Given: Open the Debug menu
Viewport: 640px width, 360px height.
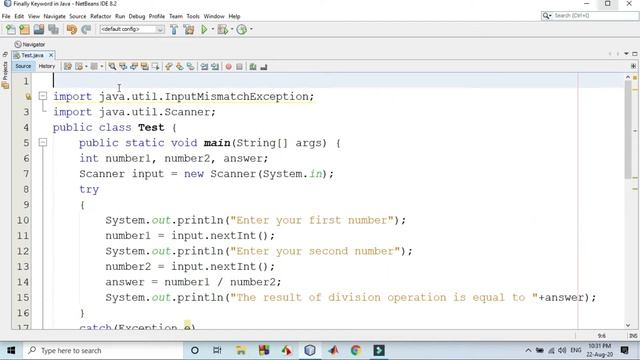Looking at the screenshot, I should [137, 16].
